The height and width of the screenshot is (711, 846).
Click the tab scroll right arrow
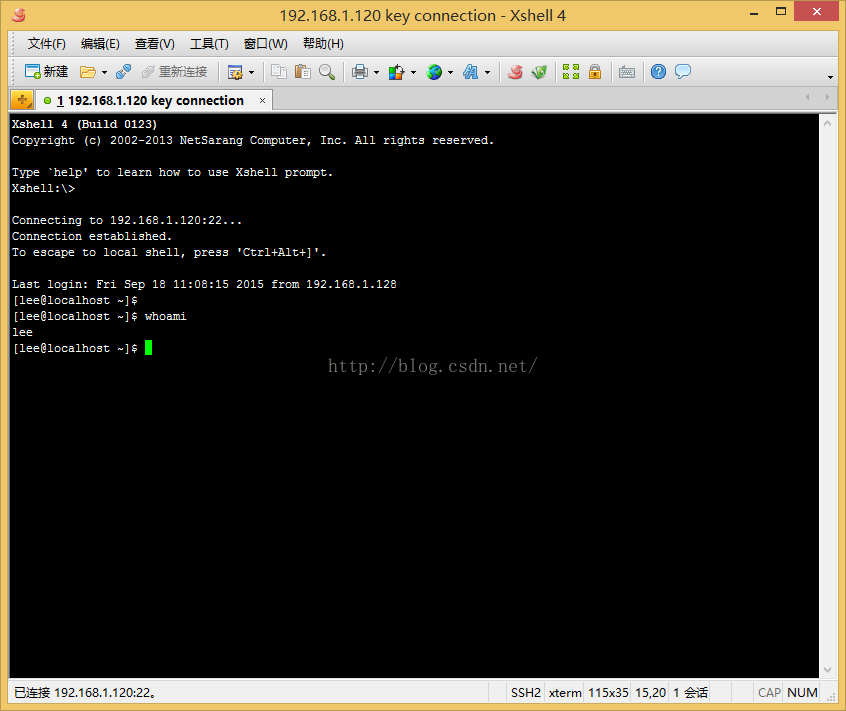point(827,97)
